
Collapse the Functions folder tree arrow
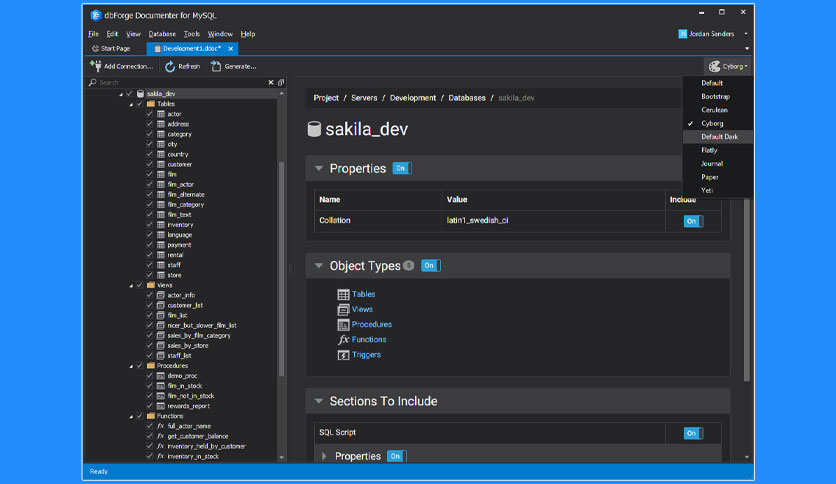click(x=131, y=416)
